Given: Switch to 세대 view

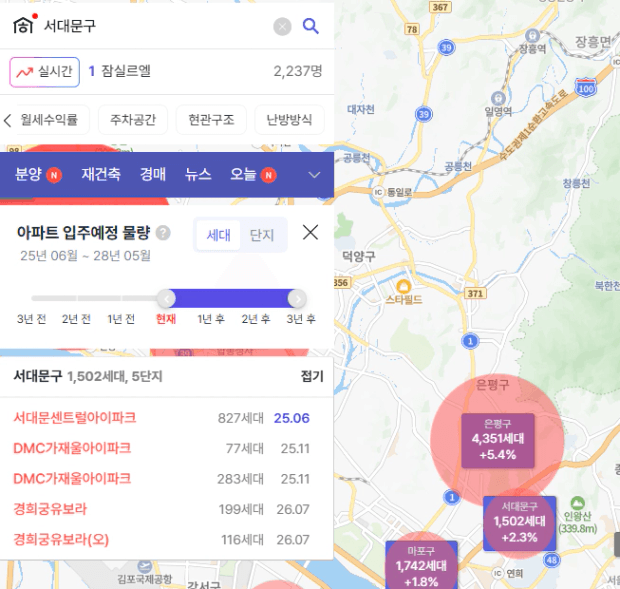Looking at the screenshot, I should tap(218, 236).
